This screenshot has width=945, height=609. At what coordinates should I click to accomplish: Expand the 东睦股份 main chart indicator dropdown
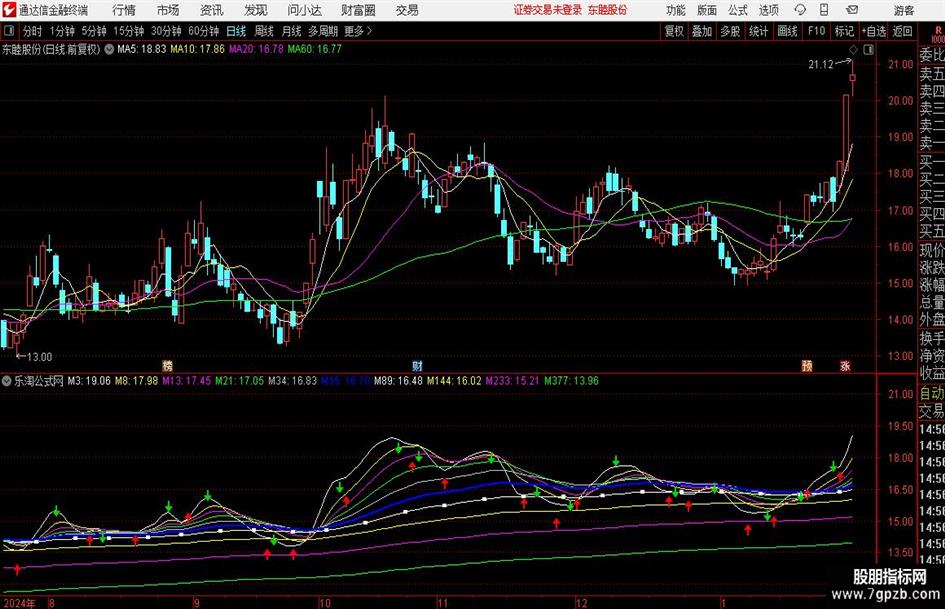coord(109,49)
